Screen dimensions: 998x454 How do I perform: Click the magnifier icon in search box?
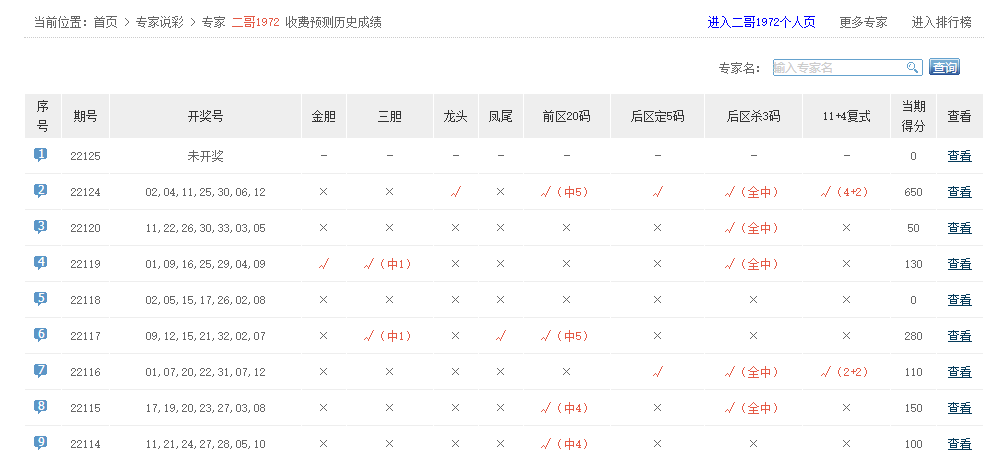[912, 68]
